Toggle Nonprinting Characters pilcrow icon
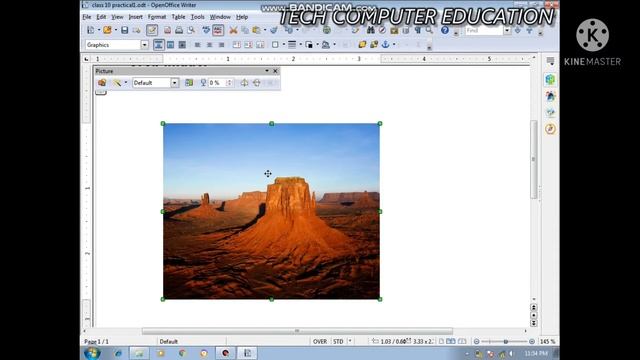 [418, 30]
